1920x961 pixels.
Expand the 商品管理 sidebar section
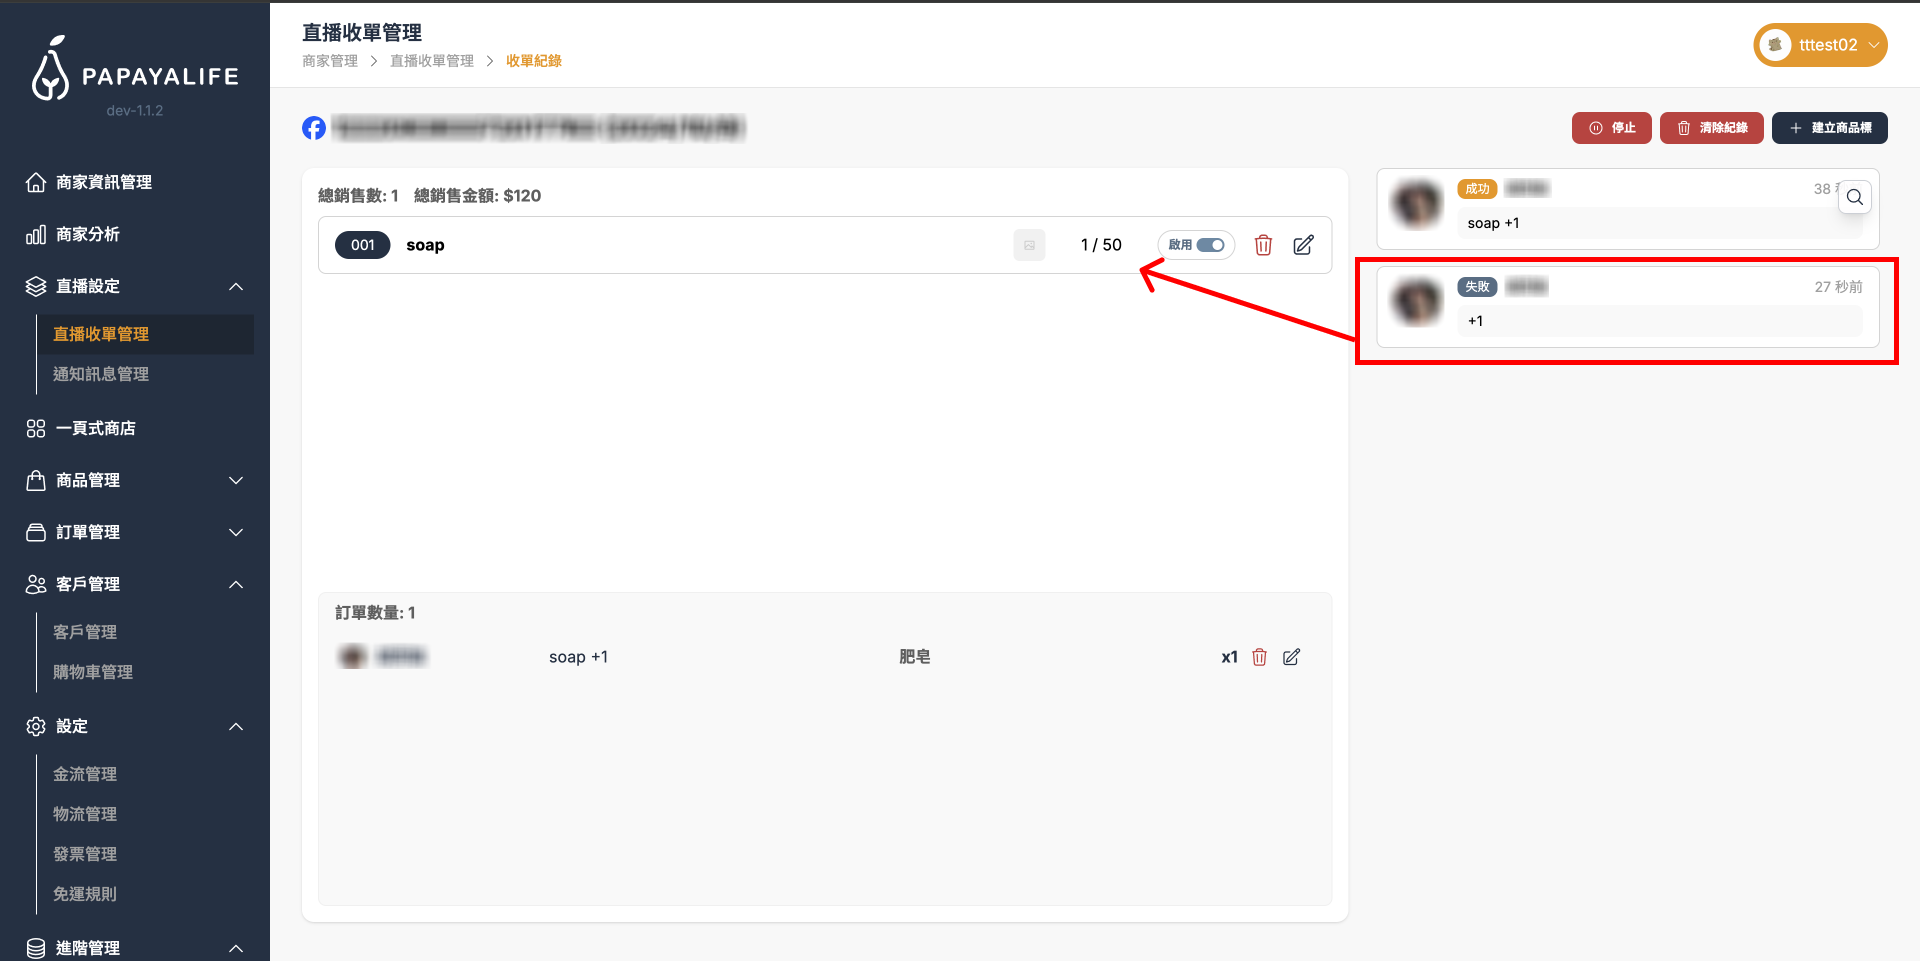click(x=236, y=480)
